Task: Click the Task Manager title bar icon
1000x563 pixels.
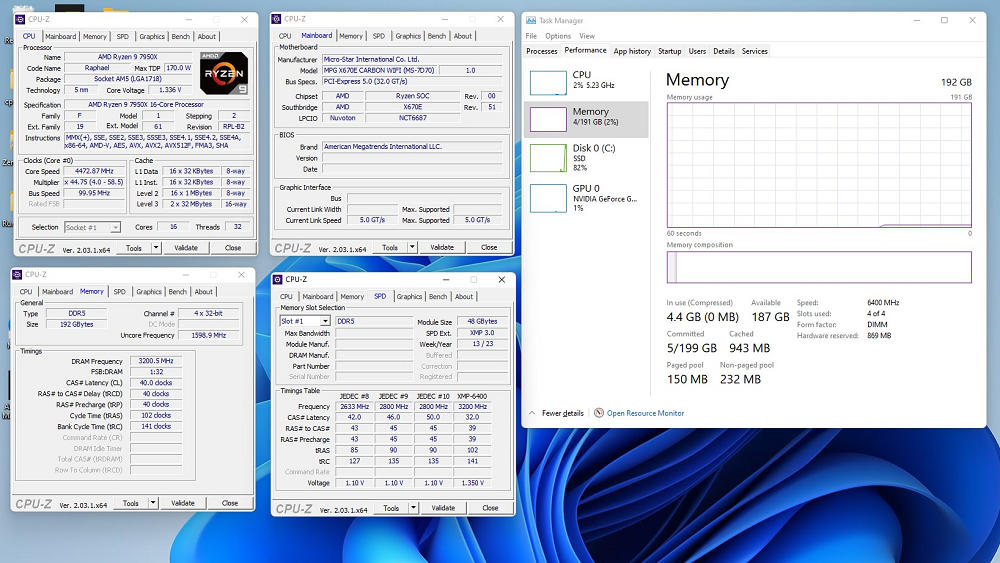Action: 531,20
